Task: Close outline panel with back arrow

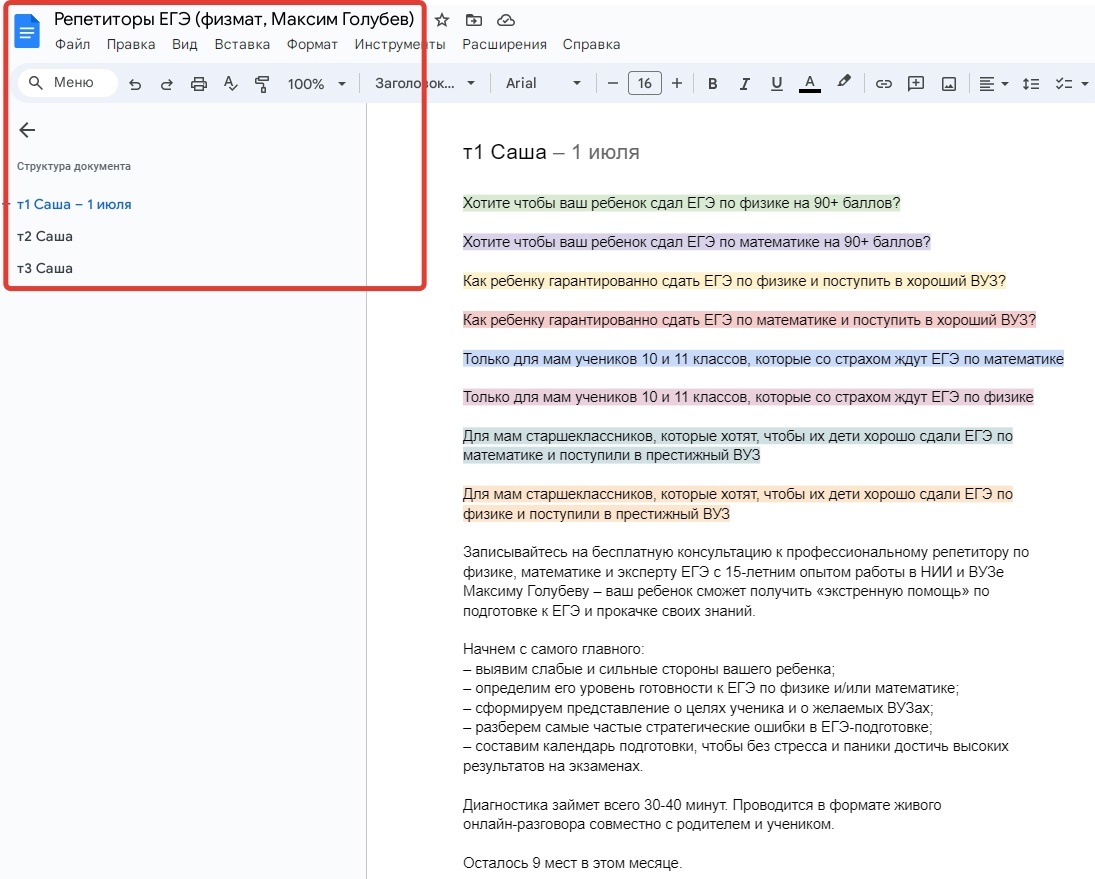Action: click(27, 130)
